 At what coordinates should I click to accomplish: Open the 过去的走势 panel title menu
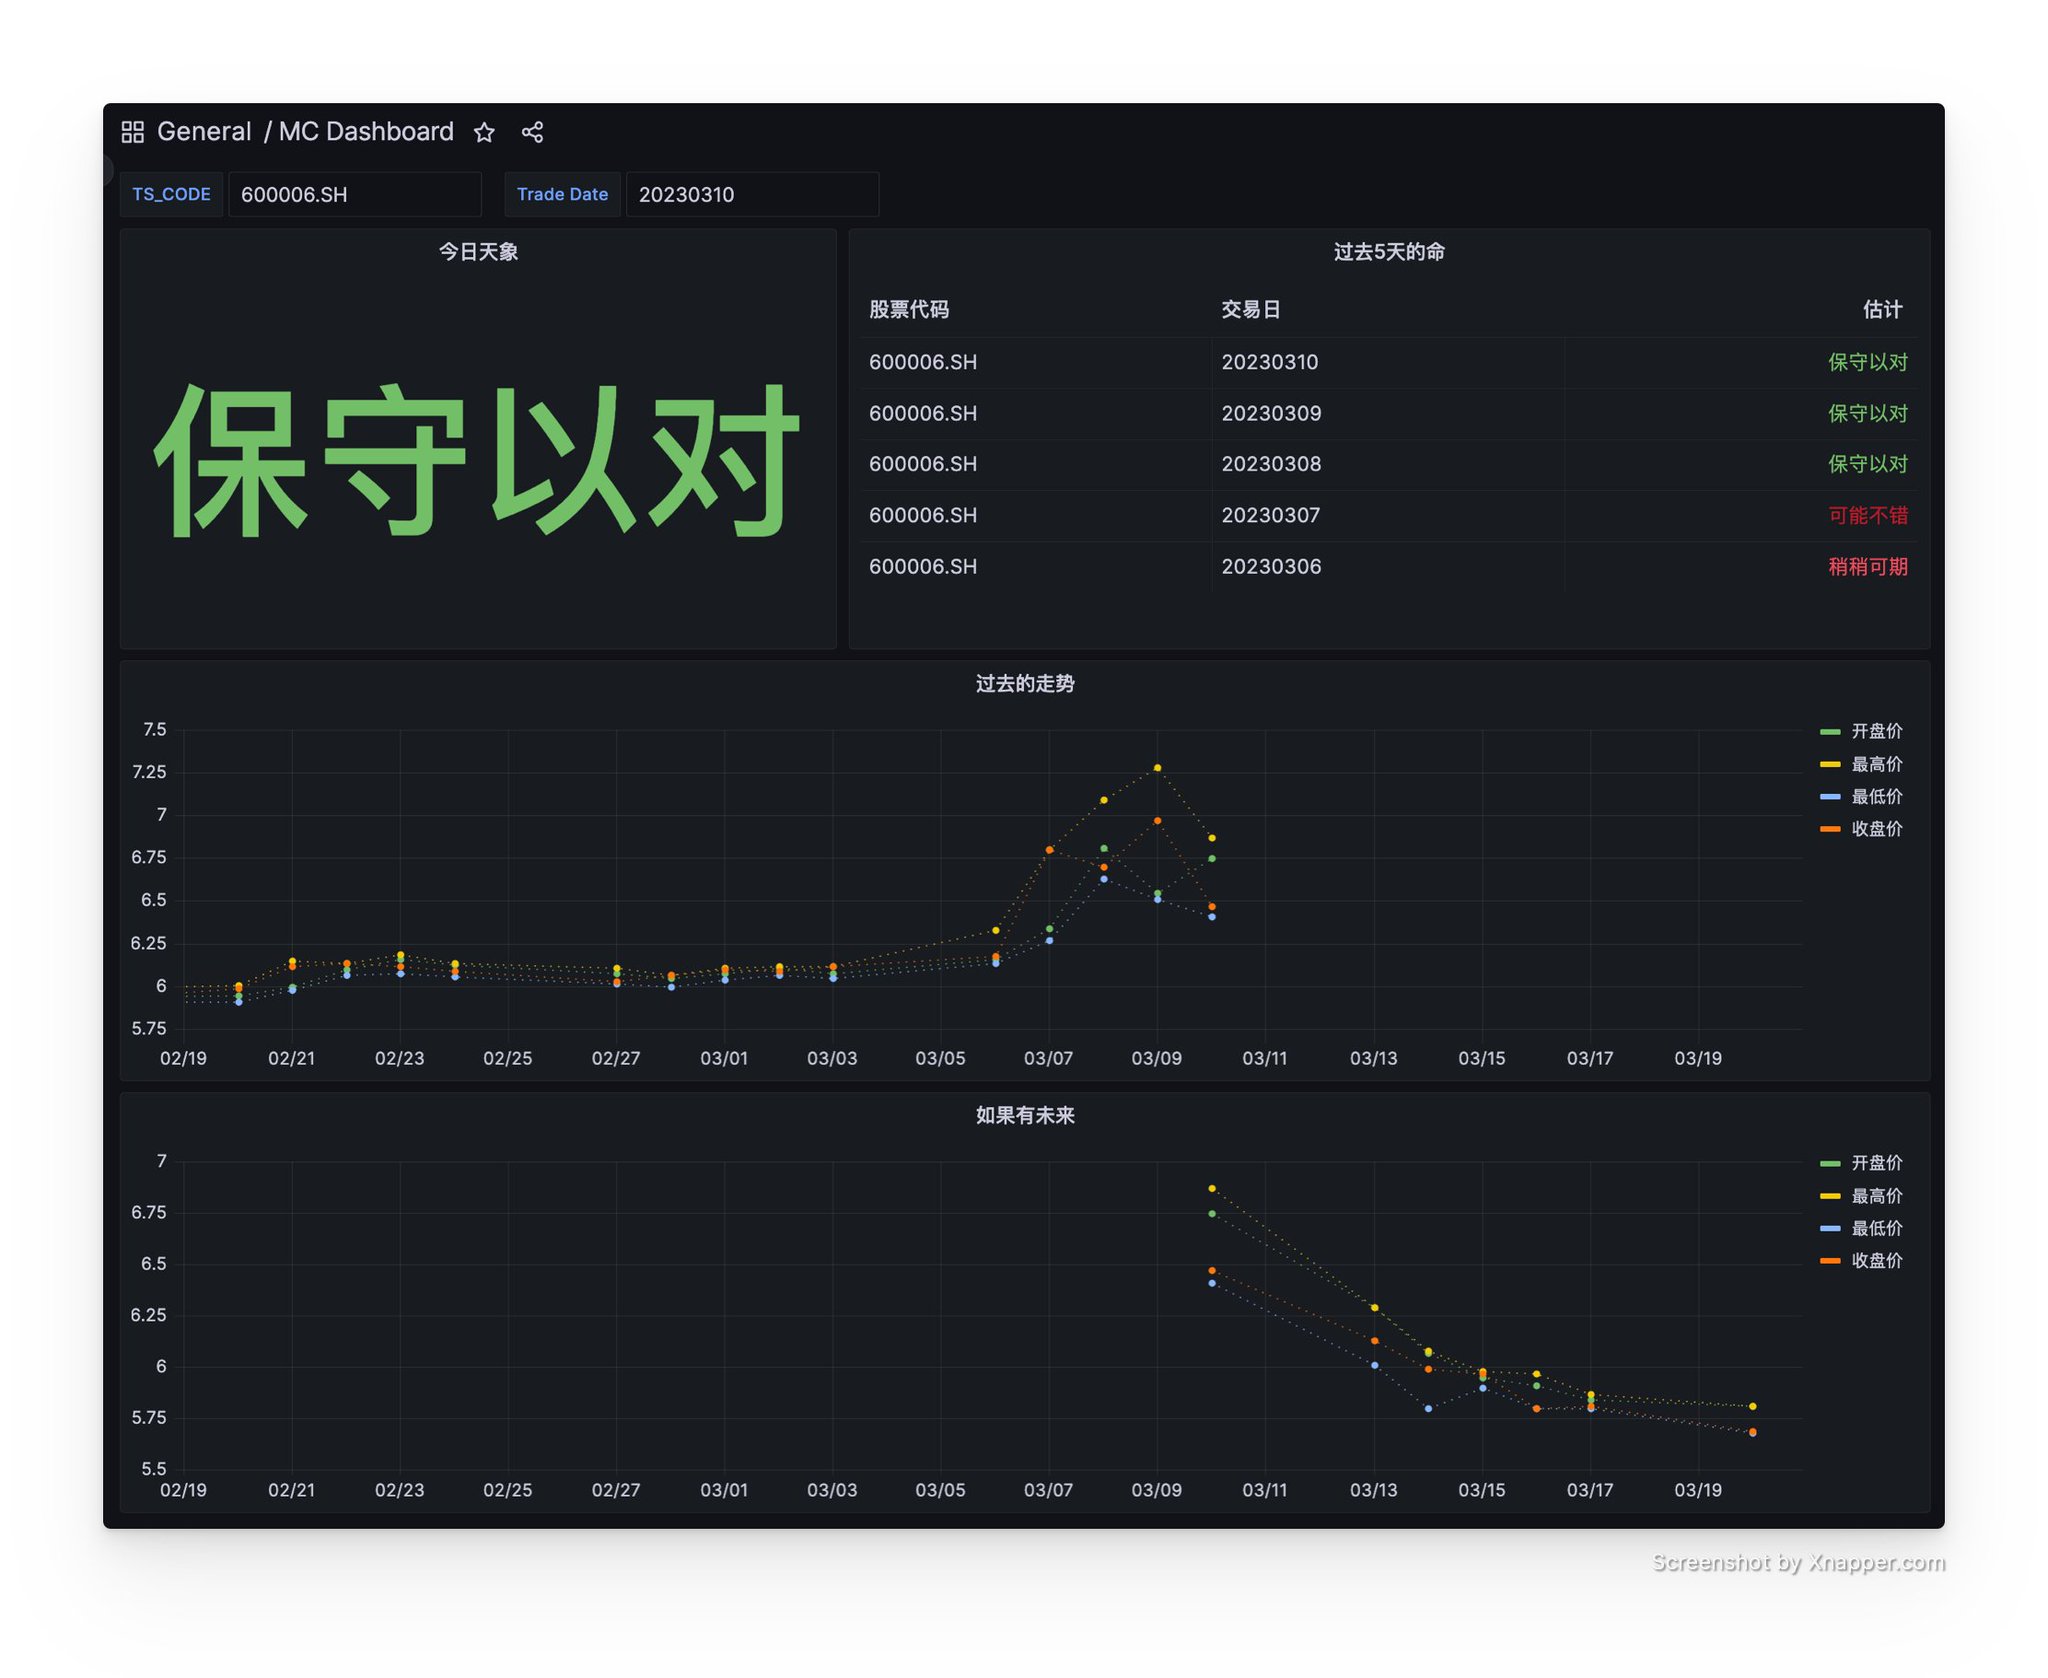pyautogui.click(x=1025, y=684)
